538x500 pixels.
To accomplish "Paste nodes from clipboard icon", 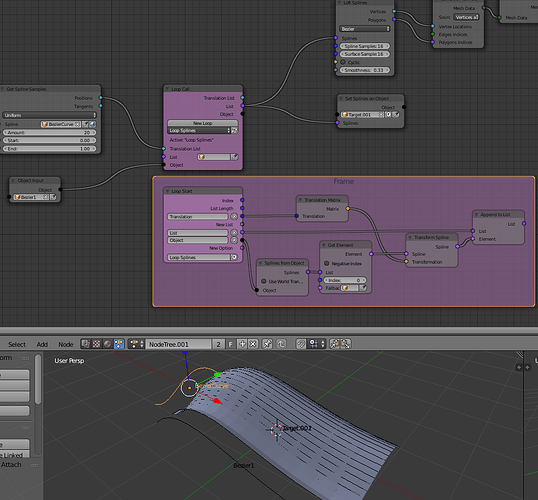I will [345, 344].
